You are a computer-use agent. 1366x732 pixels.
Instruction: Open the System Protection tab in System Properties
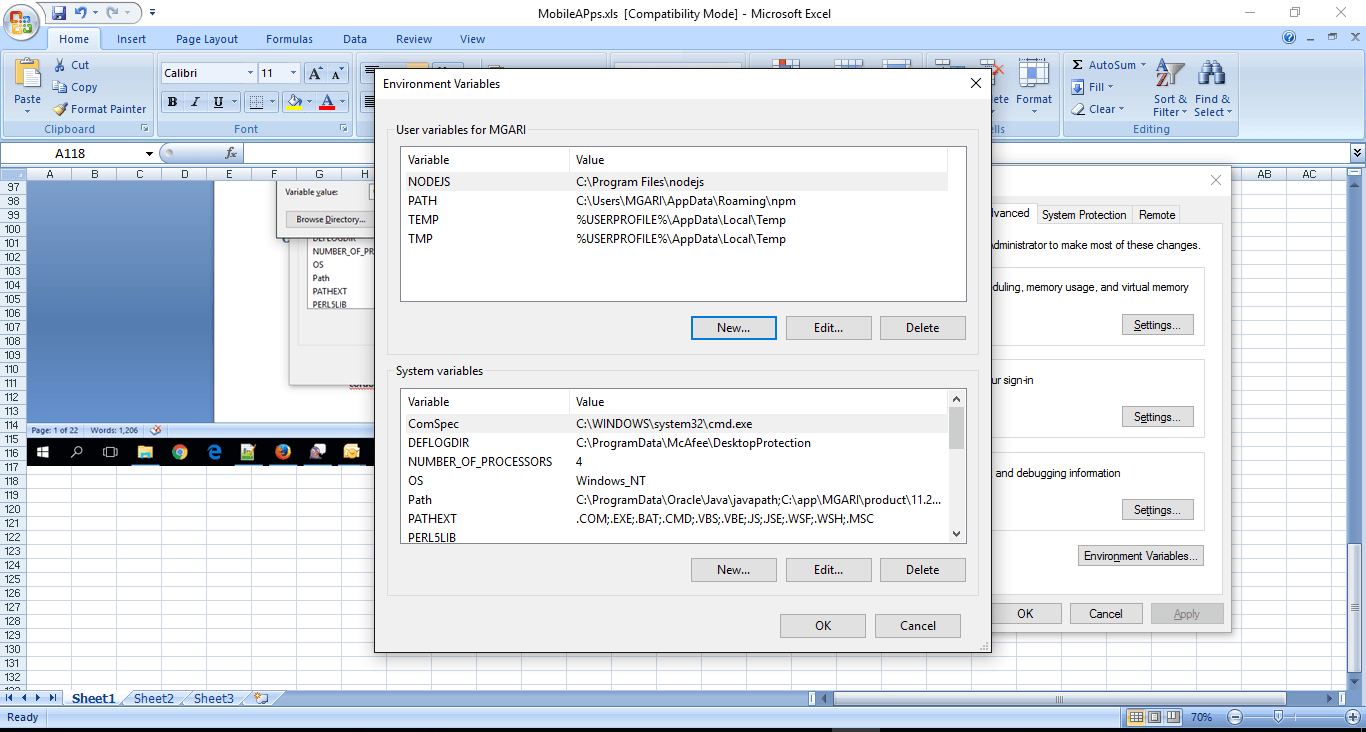click(x=1084, y=214)
